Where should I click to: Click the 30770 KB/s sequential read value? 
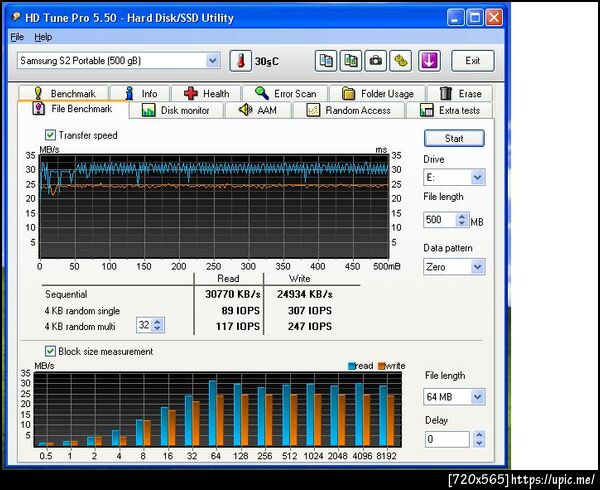coord(233,294)
